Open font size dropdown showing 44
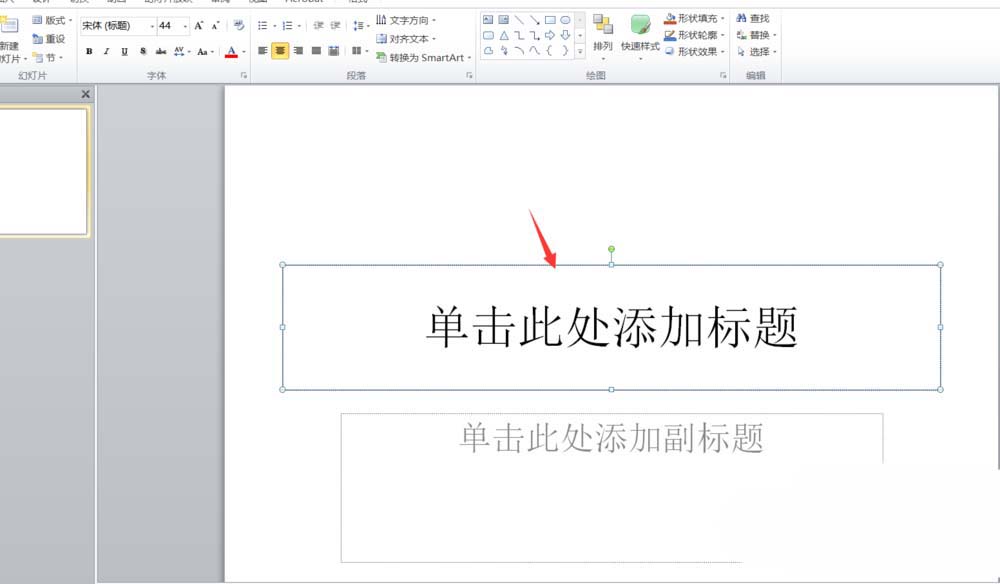Viewport: 1000px width, 584px height. tap(185, 26)
